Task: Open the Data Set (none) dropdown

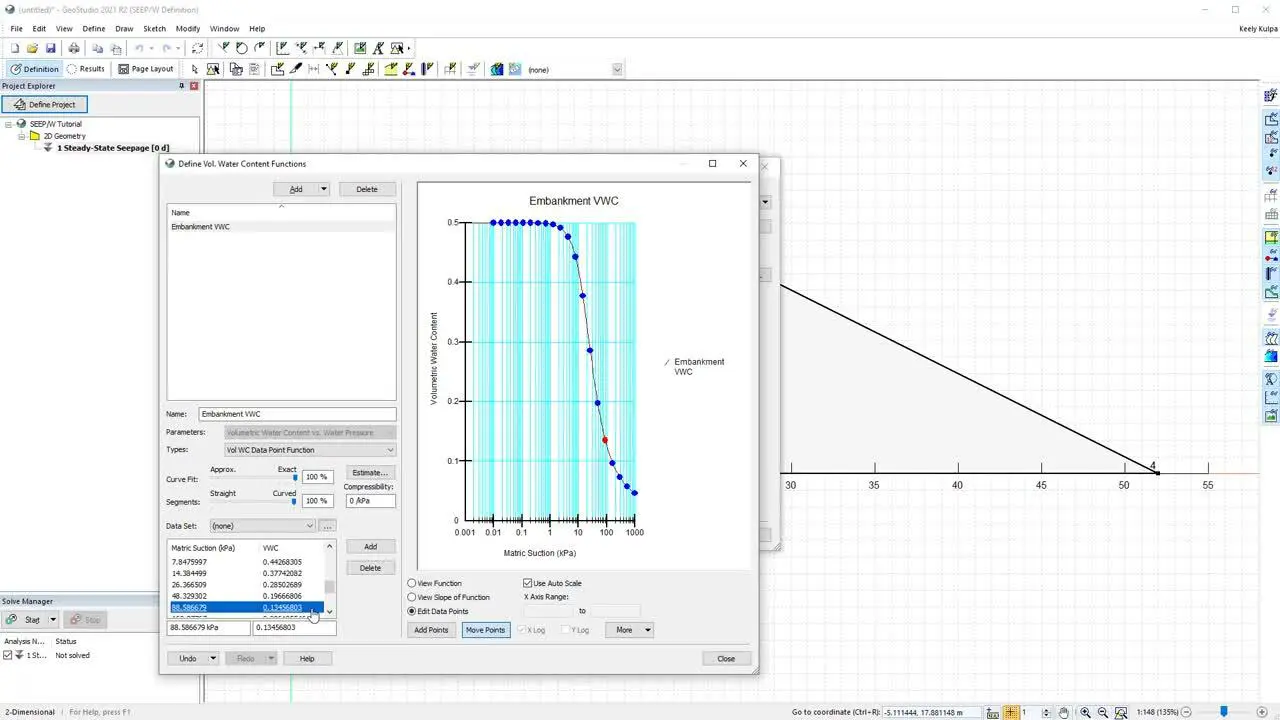Action: [x=309, y=525]
